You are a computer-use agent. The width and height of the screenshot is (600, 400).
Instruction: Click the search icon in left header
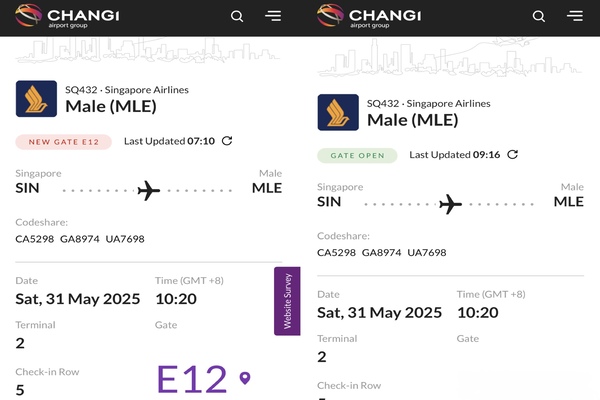237,16
